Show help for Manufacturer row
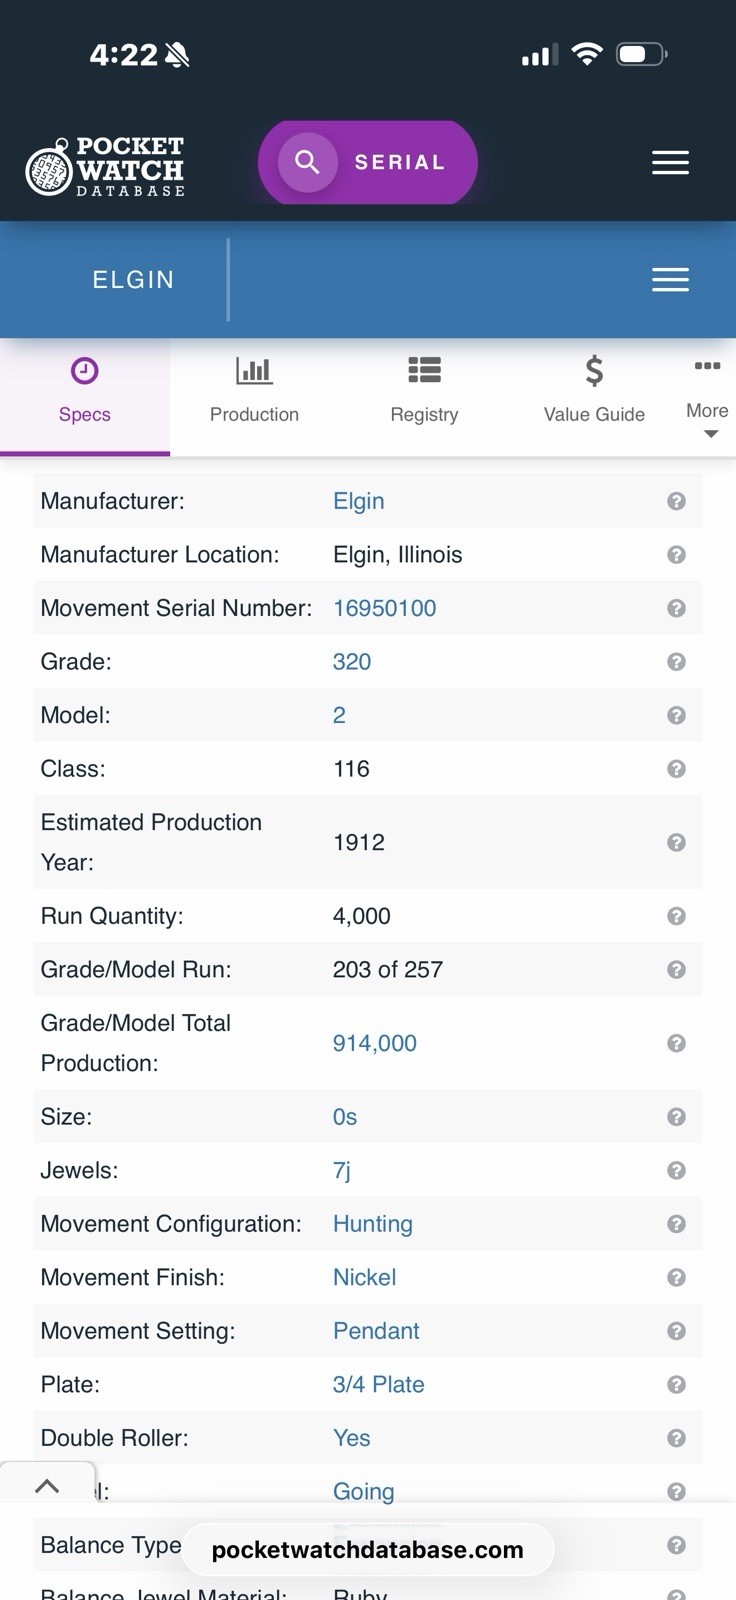This screenshot has width=736, height=1600. click(x=676, y=501)
